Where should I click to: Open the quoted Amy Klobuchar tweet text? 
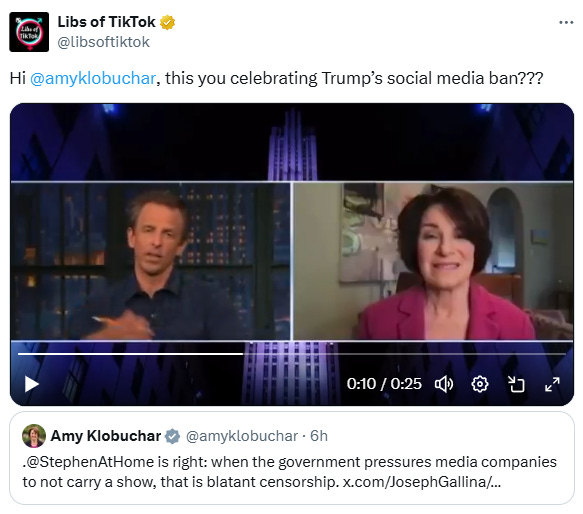pyautogui.click(x=290, y=472)
